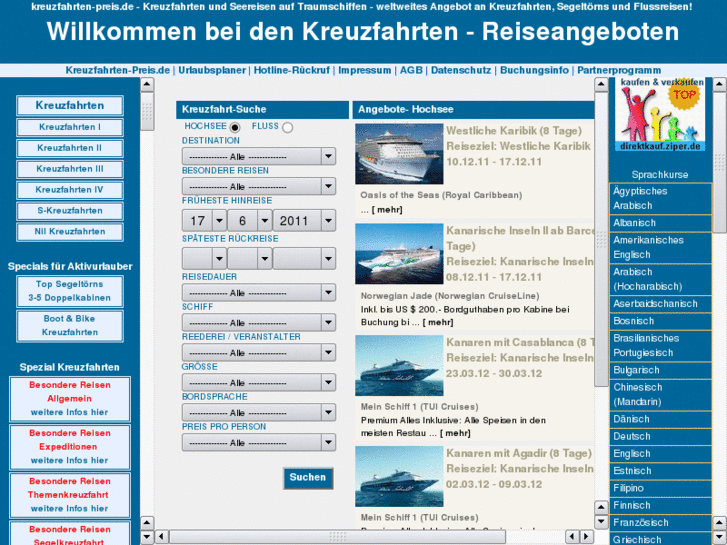Open the GRÖSSE dropdown

point(259,383)
